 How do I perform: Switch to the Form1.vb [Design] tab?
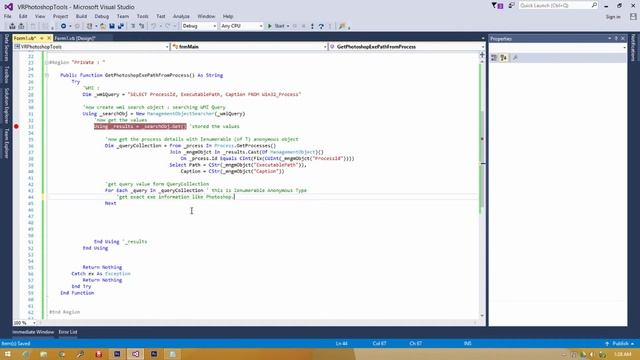(75, 38)
